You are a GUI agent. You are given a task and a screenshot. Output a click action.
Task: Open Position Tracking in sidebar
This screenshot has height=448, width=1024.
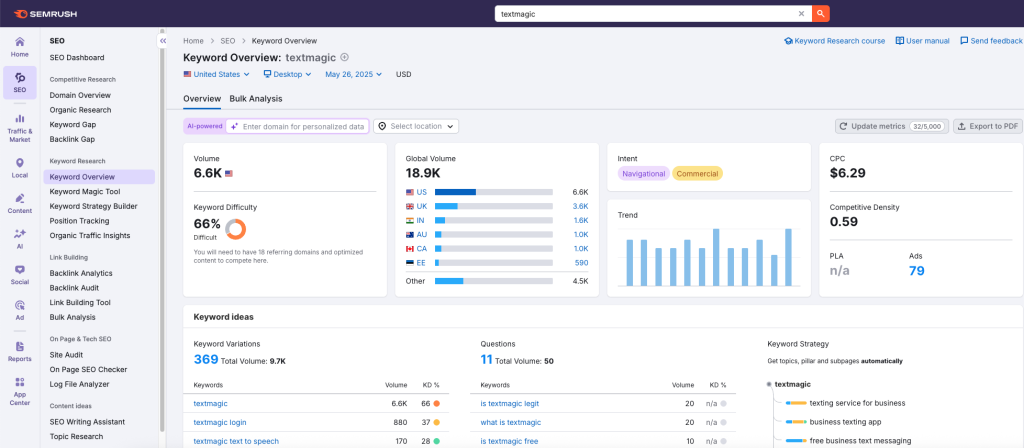pos(80,221)
